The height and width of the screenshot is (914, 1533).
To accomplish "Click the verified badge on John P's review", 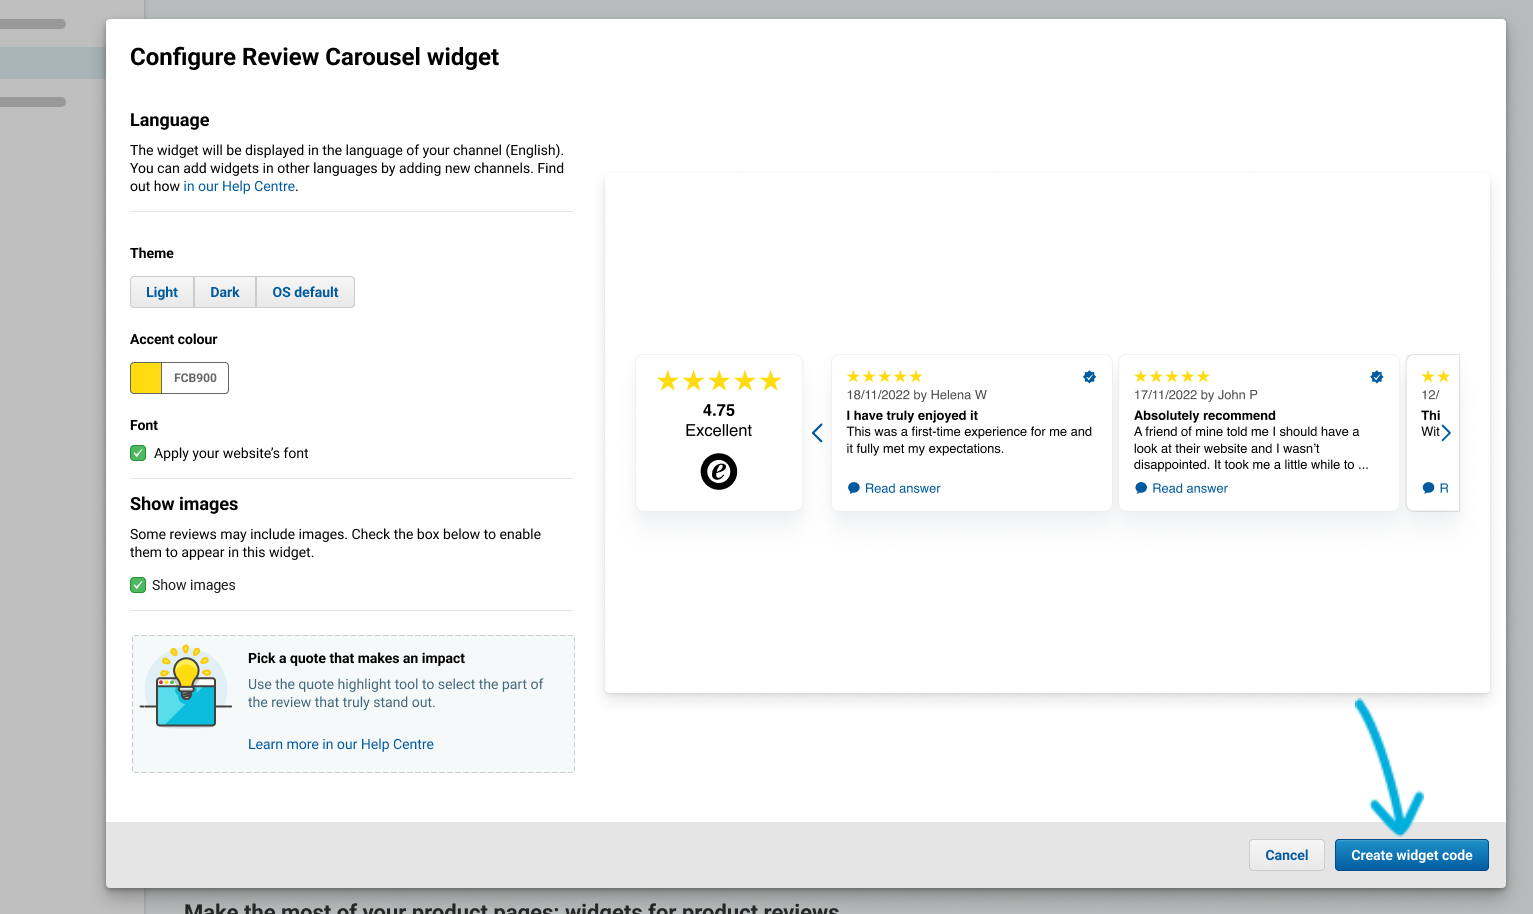I will point(1376,377).
